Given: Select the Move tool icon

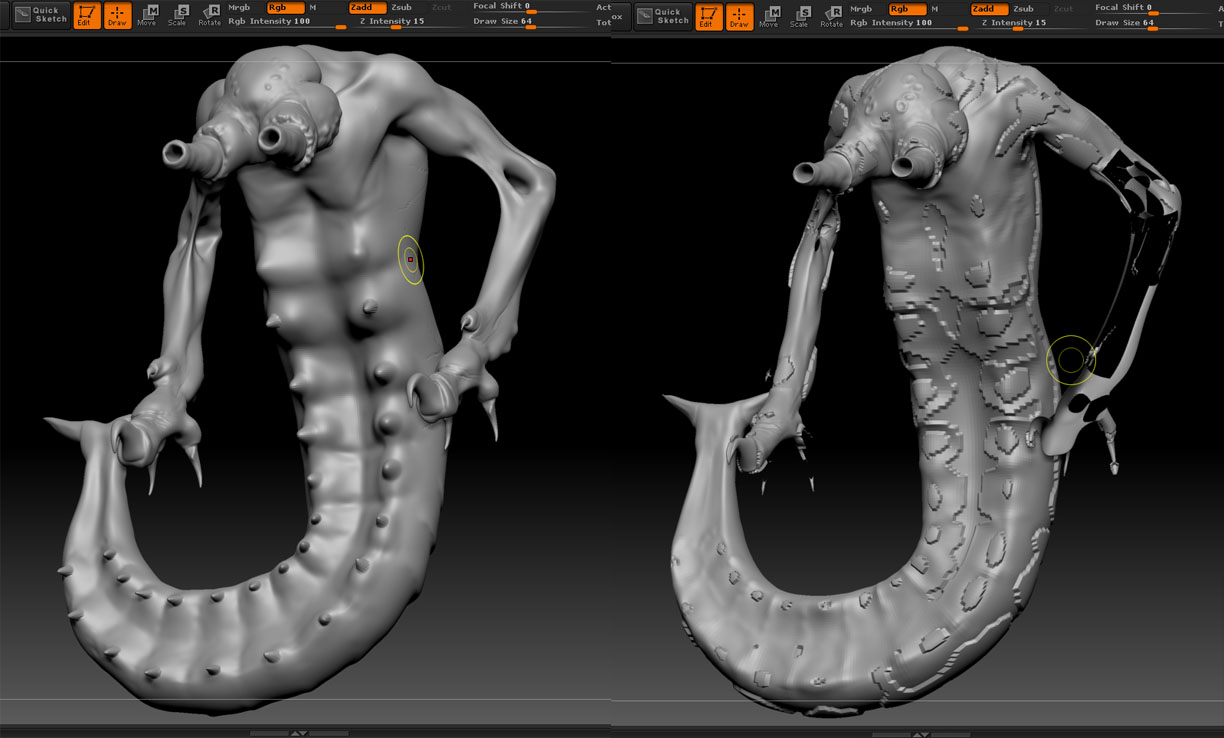Looking at the screenshot, I should [147, 14].
